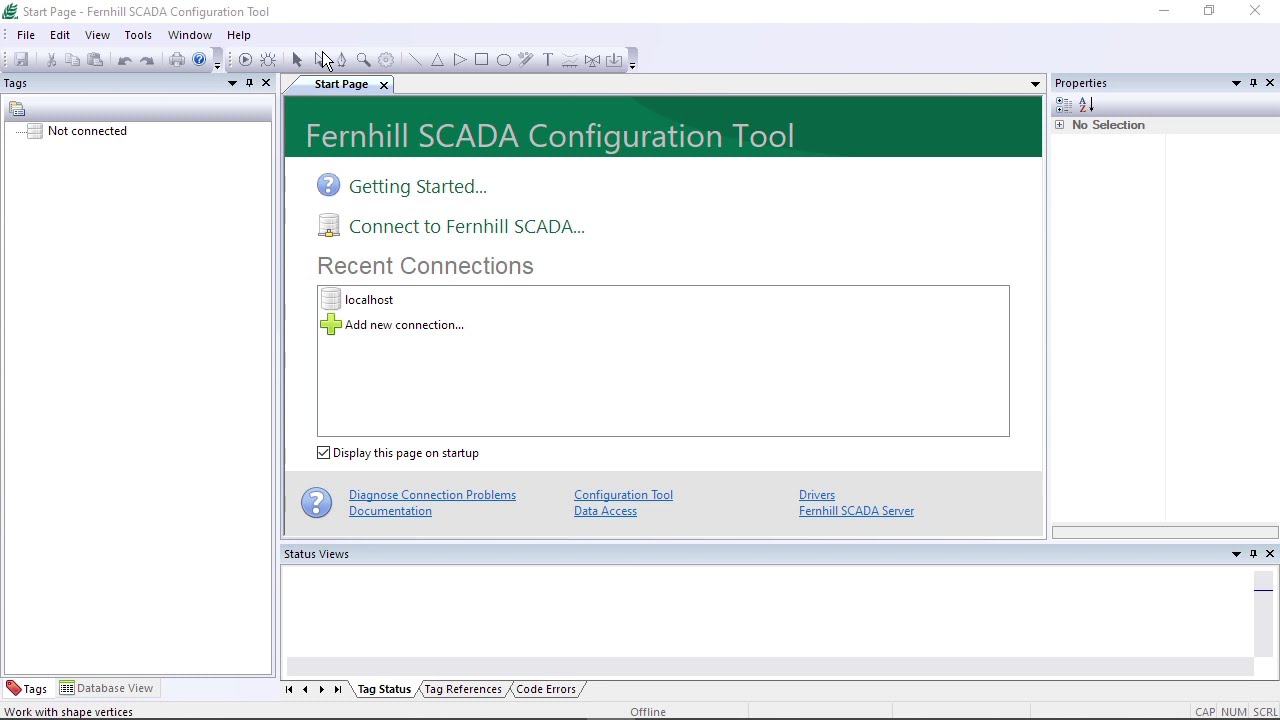The height and width of the screenshot is (720, 1280).
Task: Open the Fernhill SCADA Server link
Action: [856, 511]
